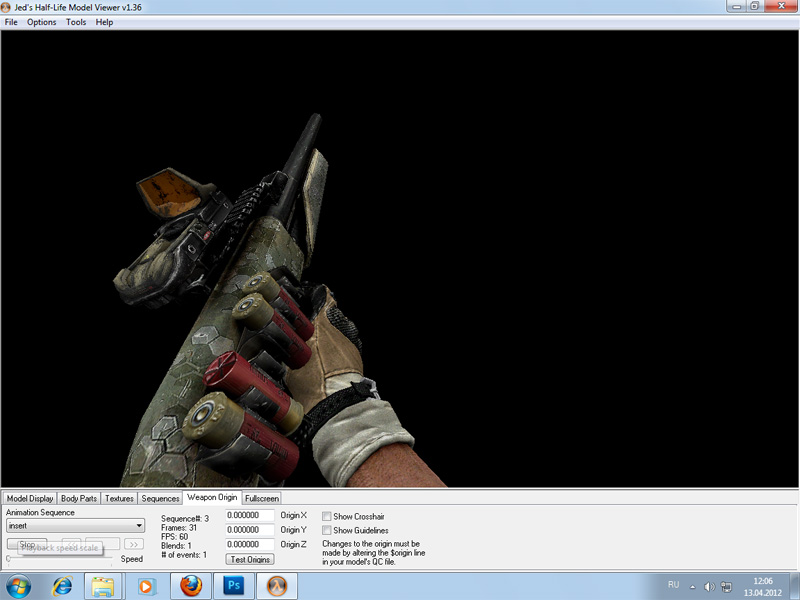Switch to the Body Parts tab
The height and width of the screenshot is (600, 800).
point(79,498)
